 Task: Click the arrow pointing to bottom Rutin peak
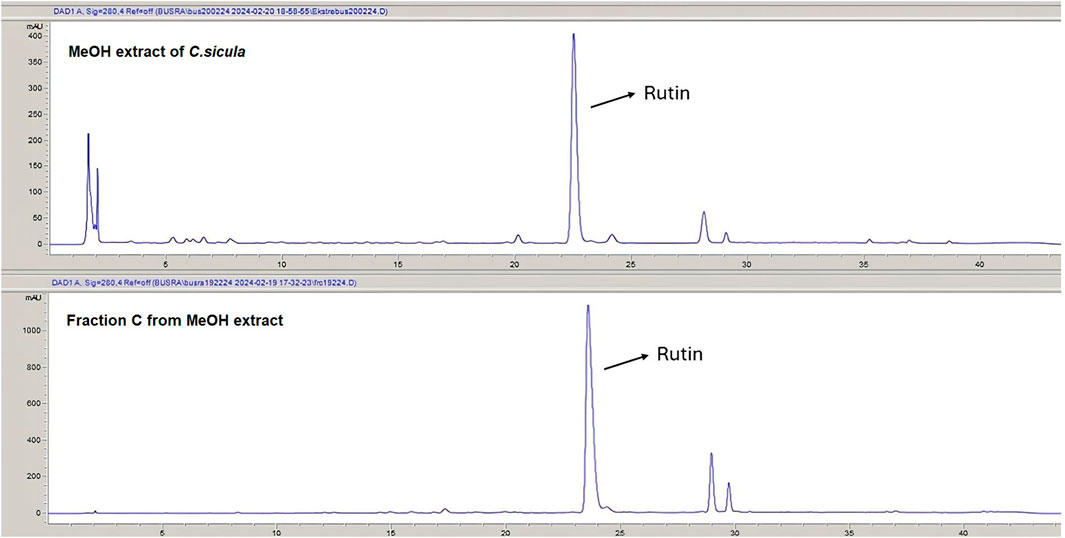point(626,361)
